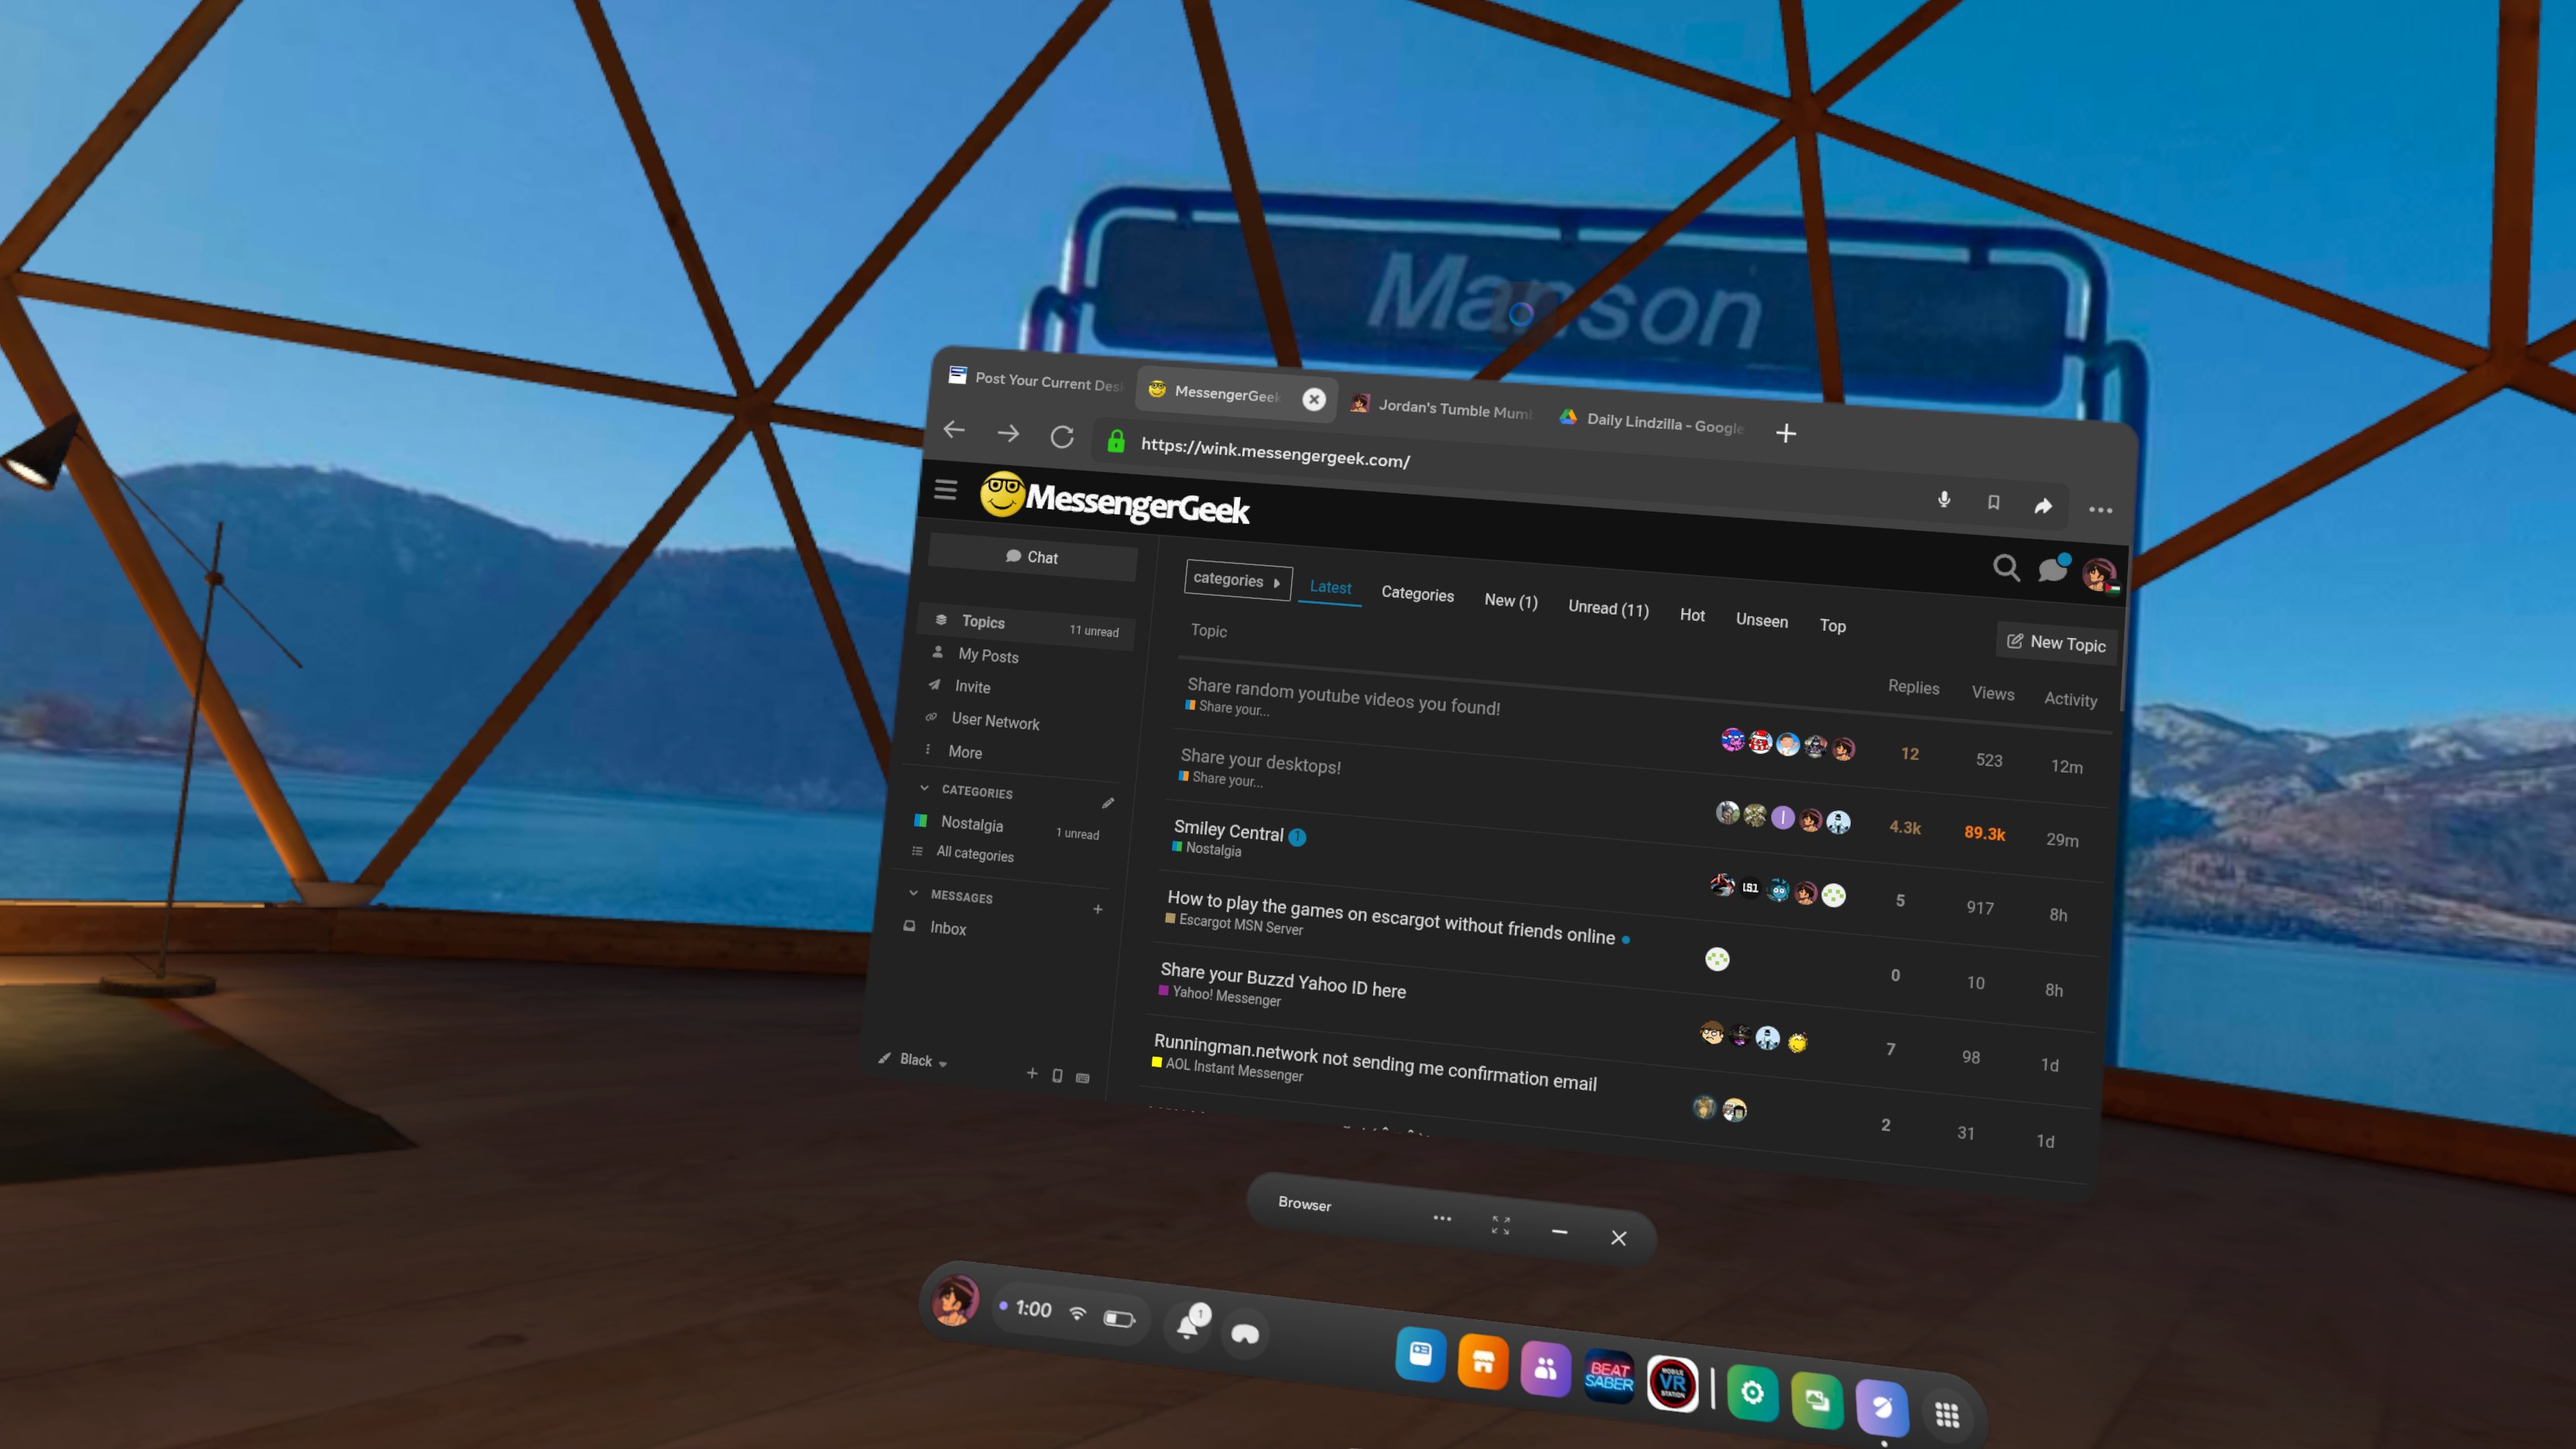
Task: Open the Quest Store app in dock
Action: pos(1483,1362)
